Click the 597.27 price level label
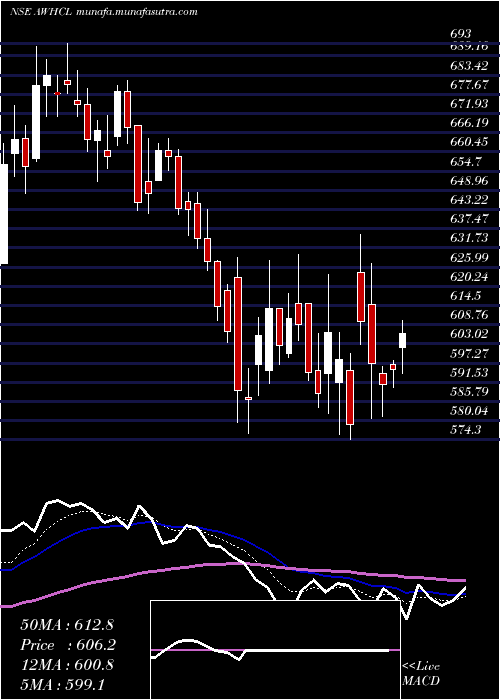The image size is (500, 700). click(469, 353)
